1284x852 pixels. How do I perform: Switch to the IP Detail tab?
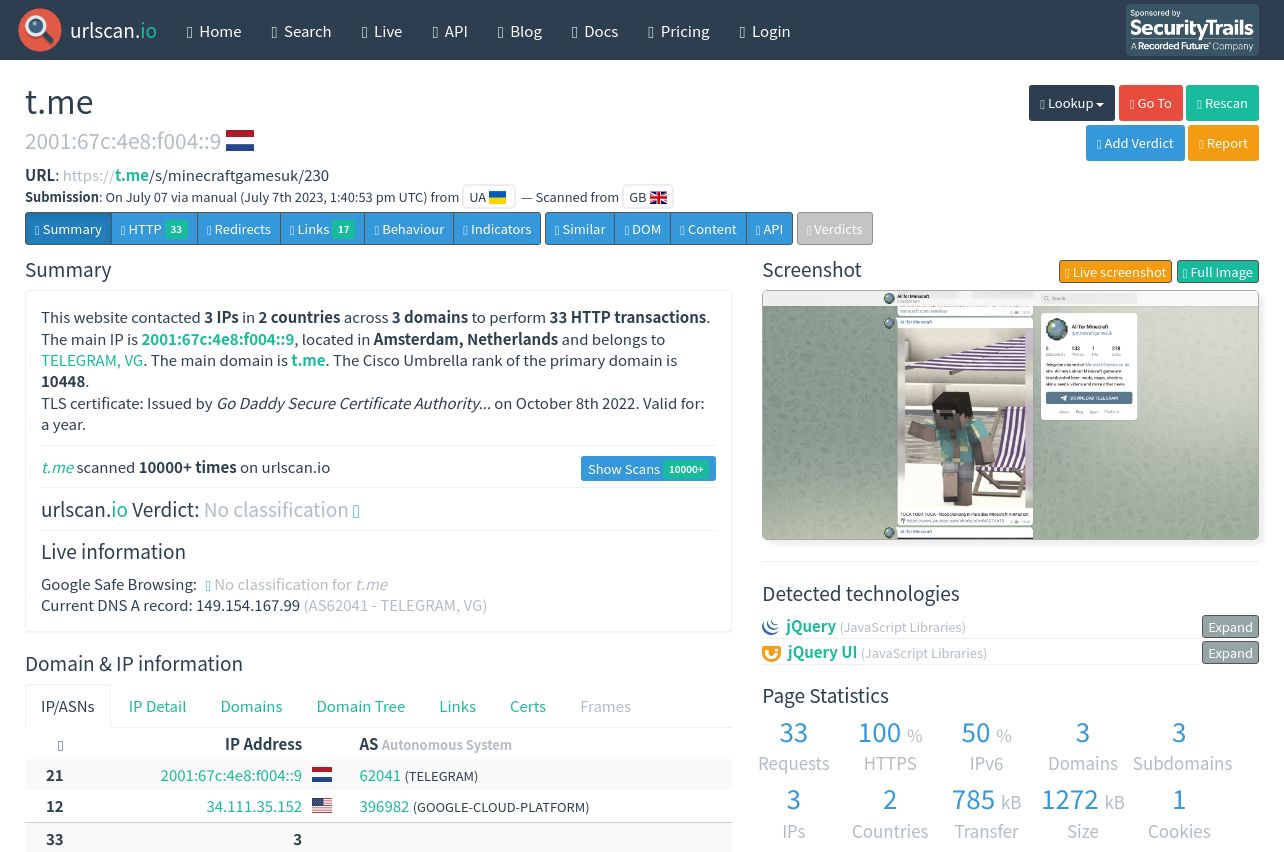(x=157, y=706)
